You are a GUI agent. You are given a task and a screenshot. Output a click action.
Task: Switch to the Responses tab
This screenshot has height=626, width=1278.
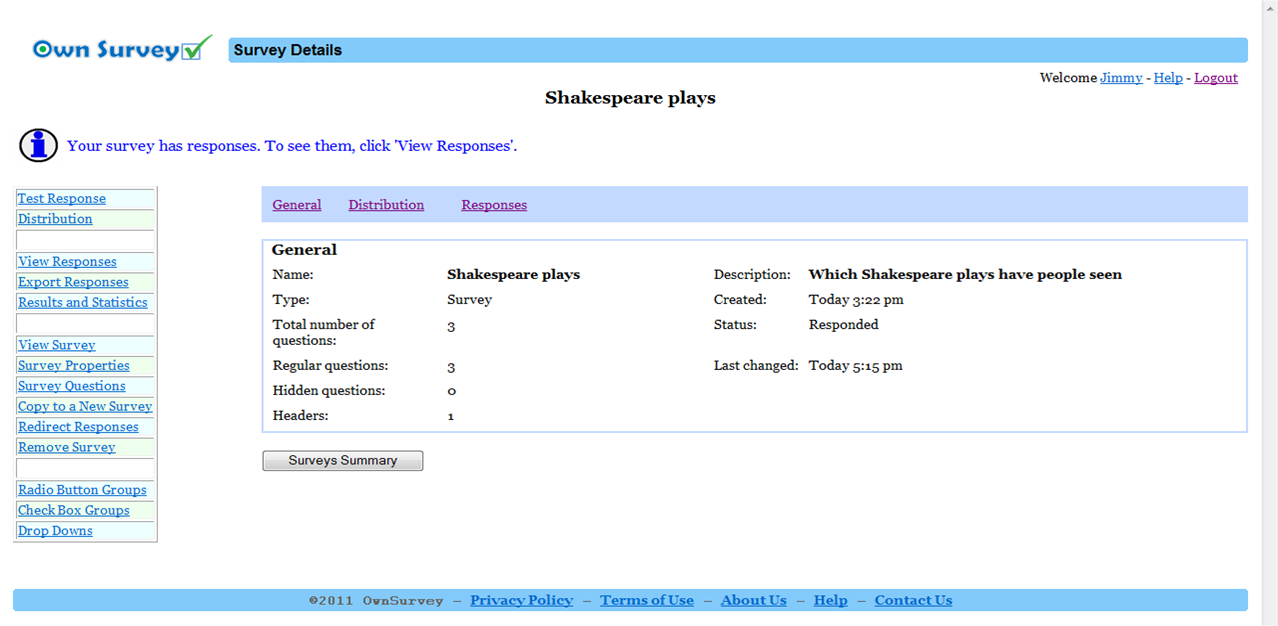pos(494,205)
